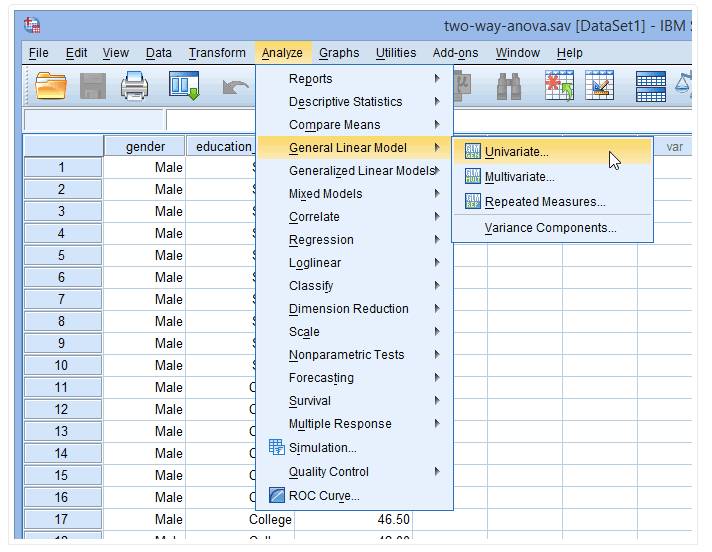Viewport: 712px width, 552px height.
Task: Choose Multivariate... from the submenu
Action: coord(553,176)
